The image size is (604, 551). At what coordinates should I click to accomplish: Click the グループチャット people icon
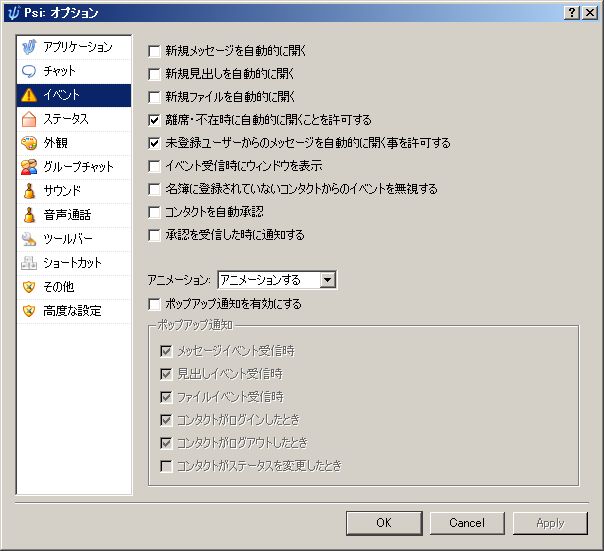pos(29,167)
